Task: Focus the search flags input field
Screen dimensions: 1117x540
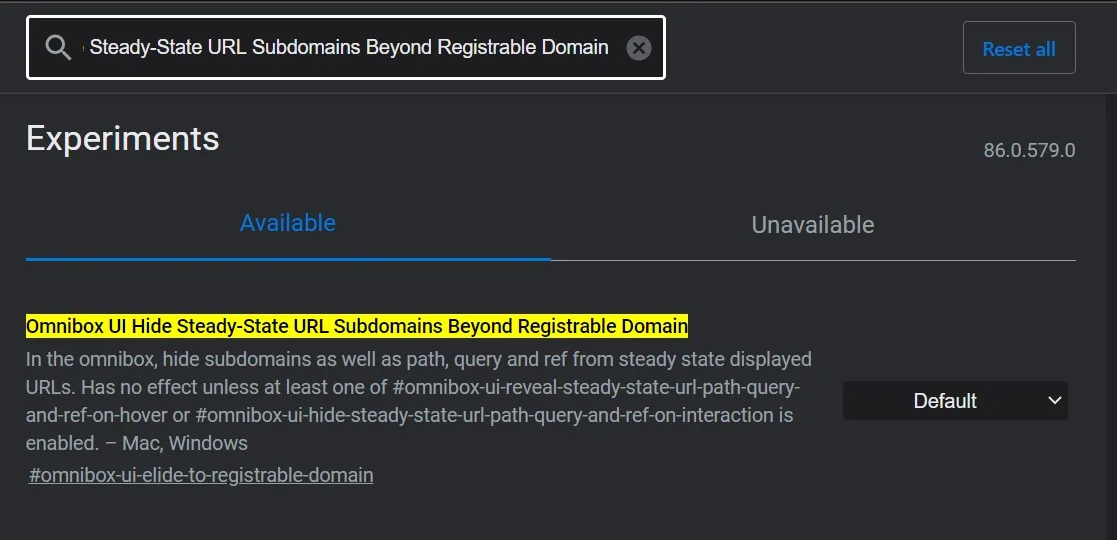Action: [350, 47]
